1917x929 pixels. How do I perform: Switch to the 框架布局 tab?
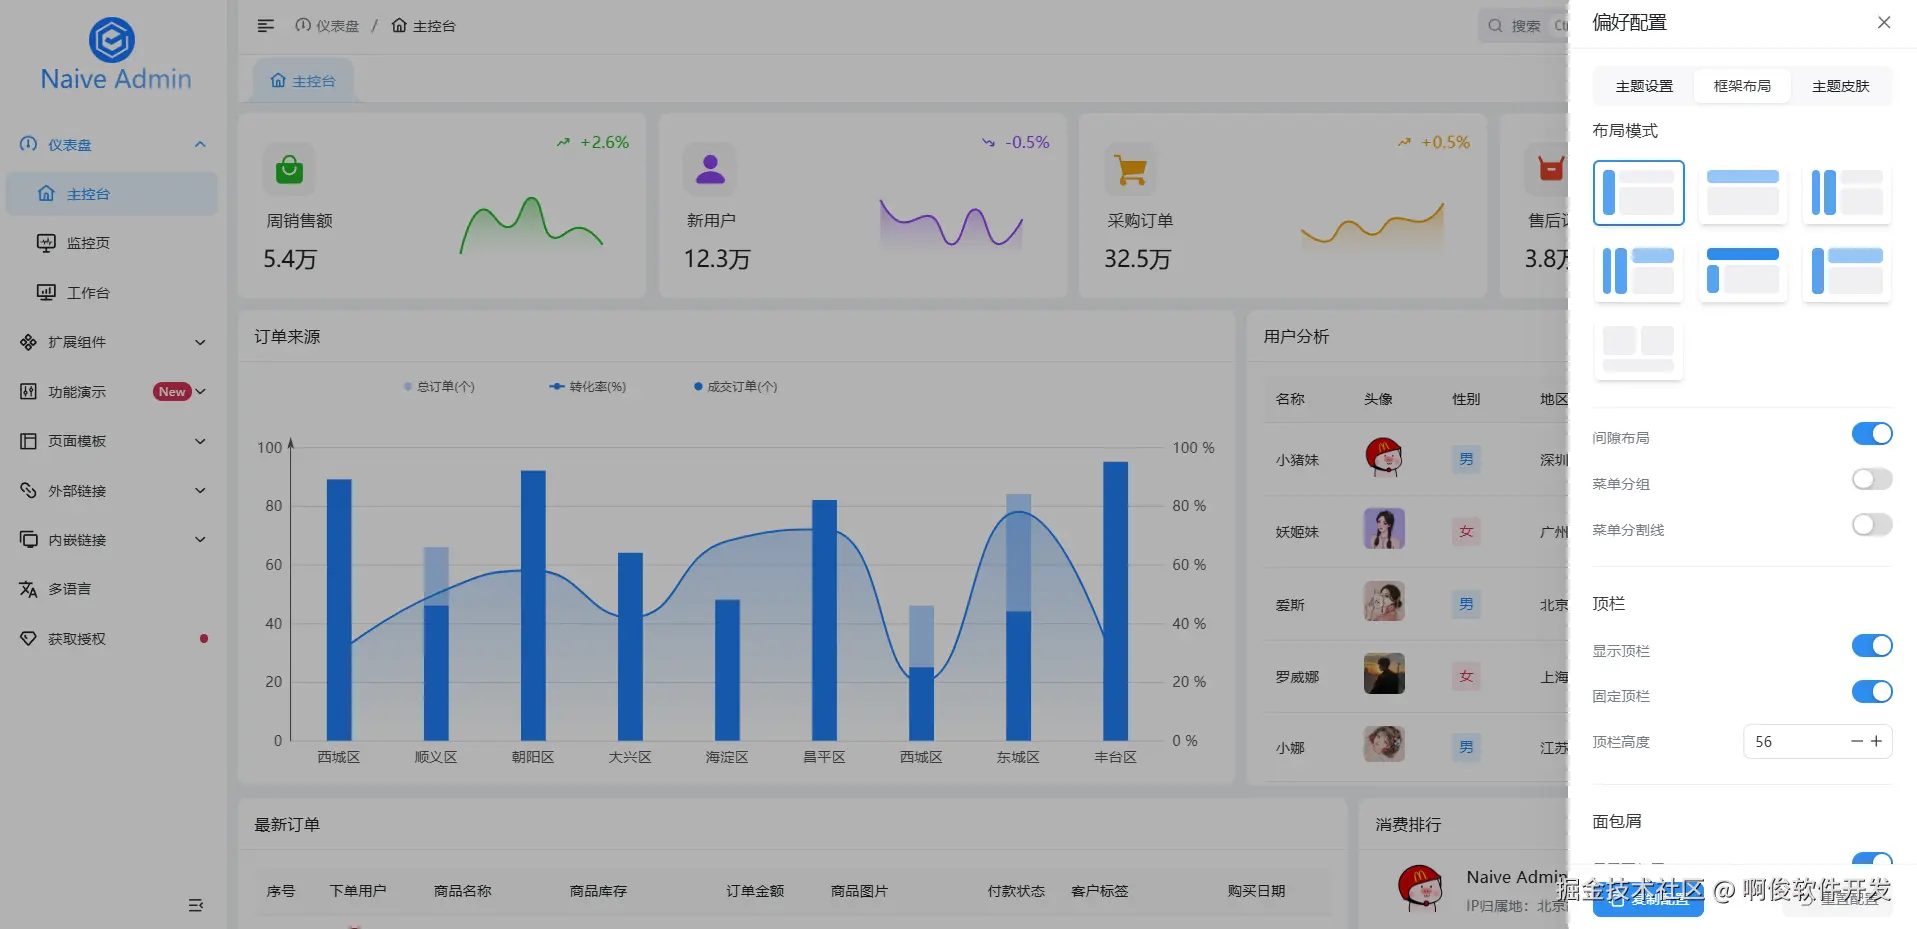click(1742, 86)
